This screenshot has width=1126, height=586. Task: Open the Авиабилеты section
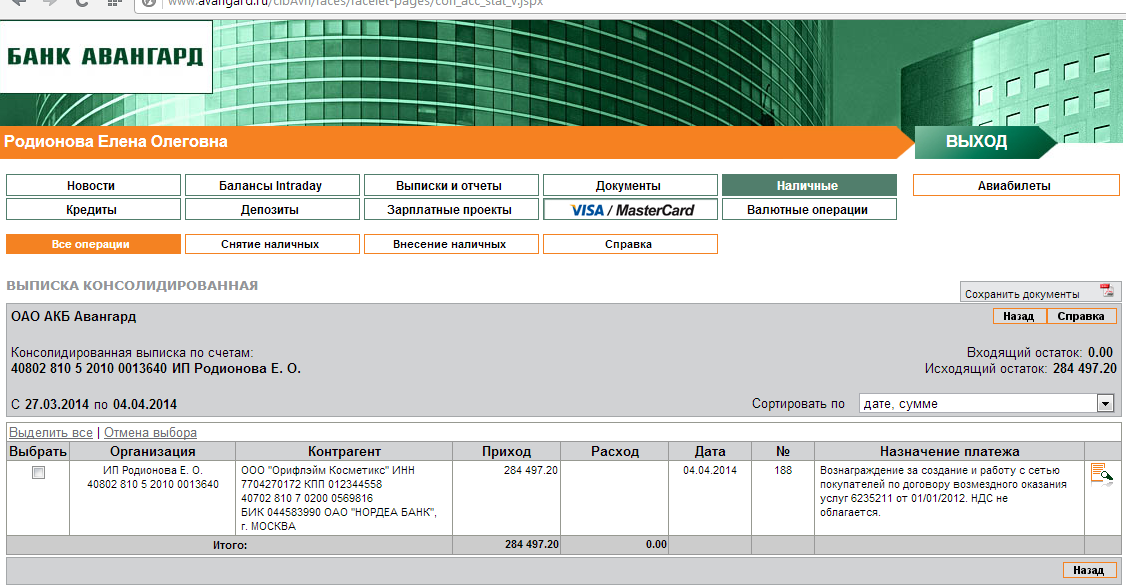point(1015,186)
